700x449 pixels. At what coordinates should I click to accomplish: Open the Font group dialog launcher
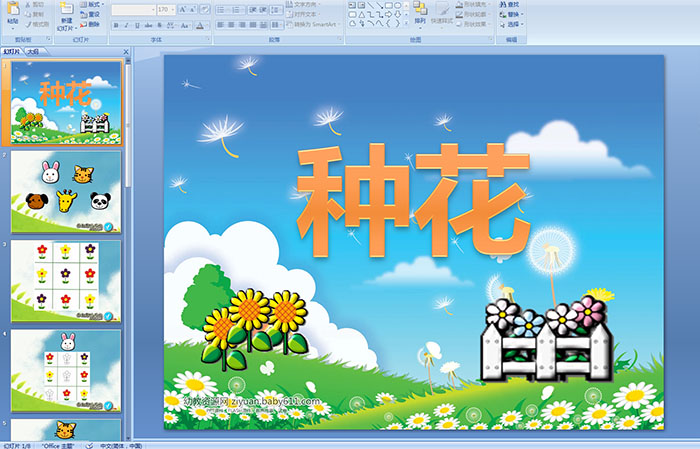[208, 39]
